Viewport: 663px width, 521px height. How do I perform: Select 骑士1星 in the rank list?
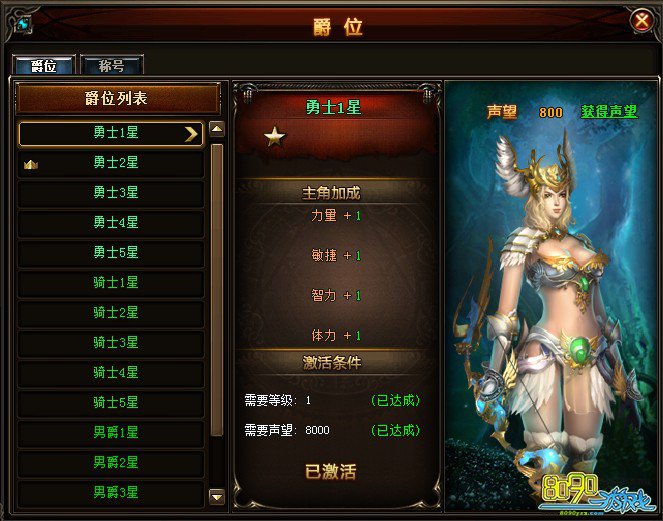pyautogui.click(x=111, y=282)
